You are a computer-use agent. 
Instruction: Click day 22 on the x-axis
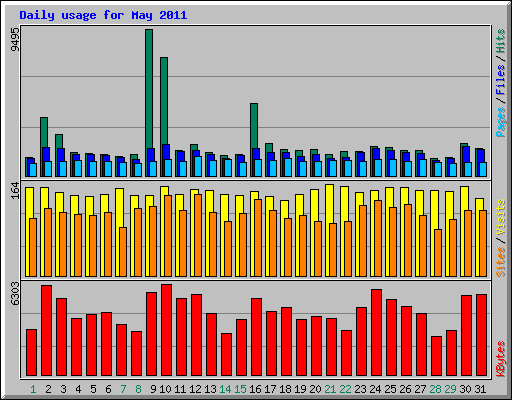[345, 389]
